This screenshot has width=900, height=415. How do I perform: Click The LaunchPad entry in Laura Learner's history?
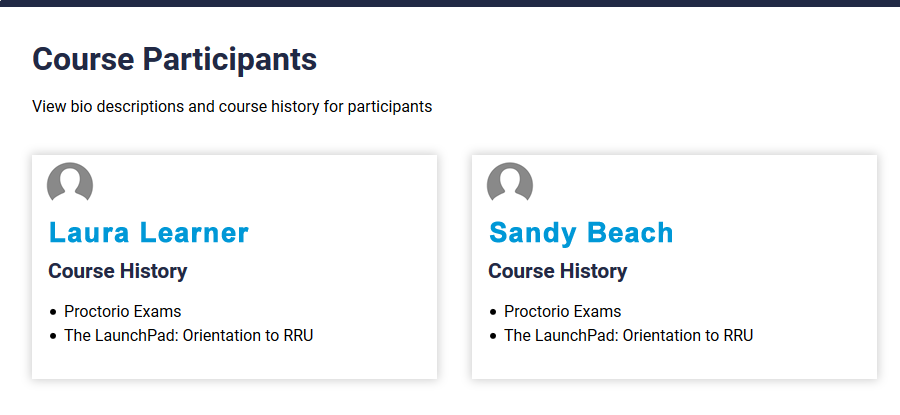pyautogui.click(x=189, y=335)
